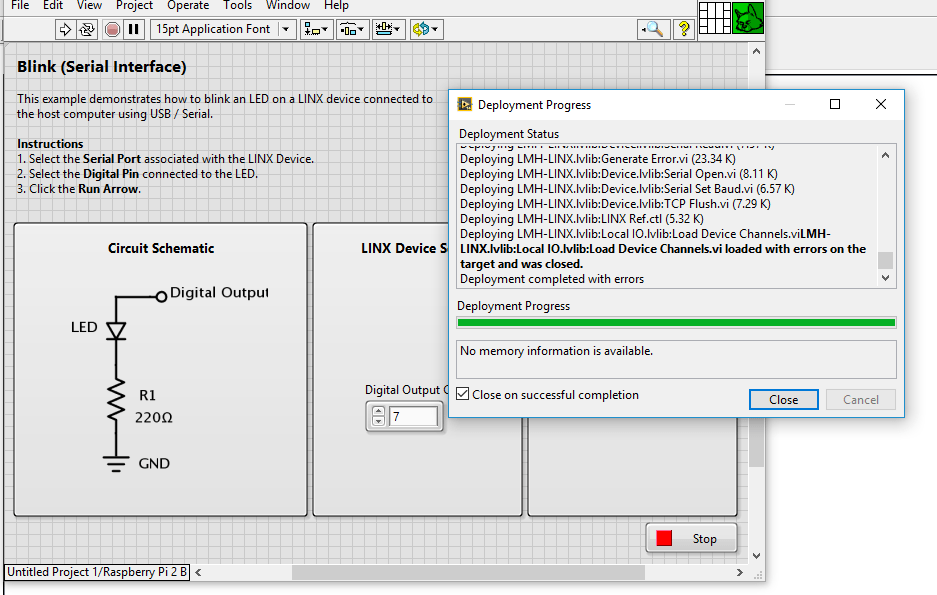The width and height of the screenshot is (937, 595).
Task: Uncheck Close on successful completion
Action: [463, 395]
